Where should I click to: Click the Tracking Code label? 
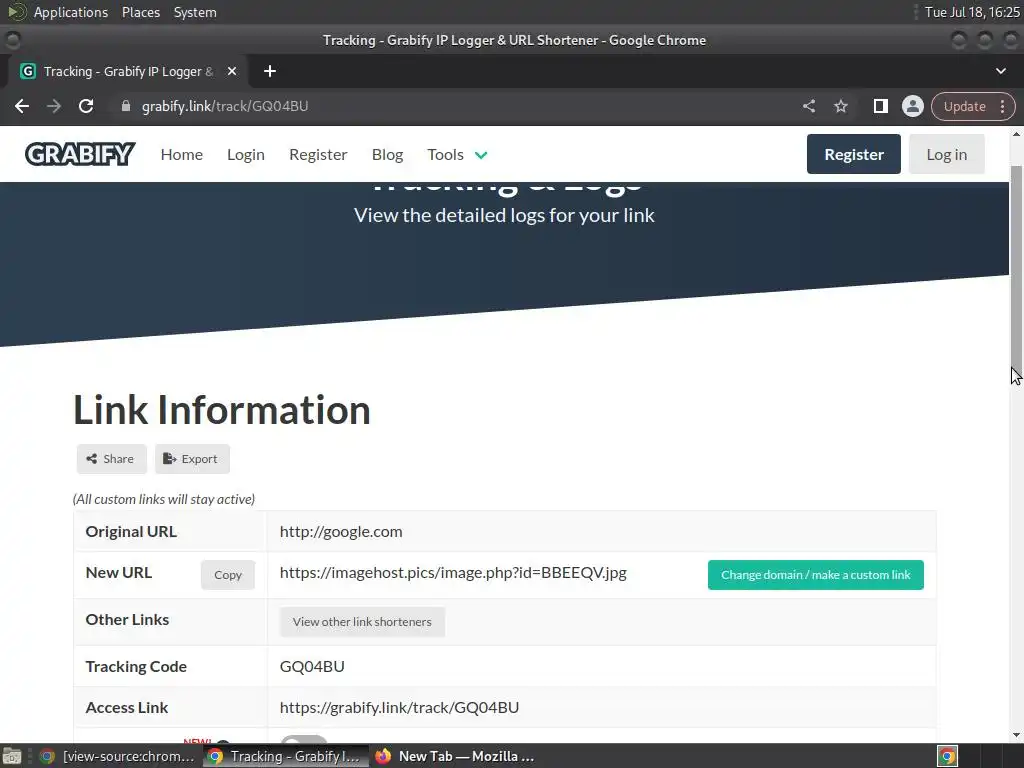pos(136,666)
